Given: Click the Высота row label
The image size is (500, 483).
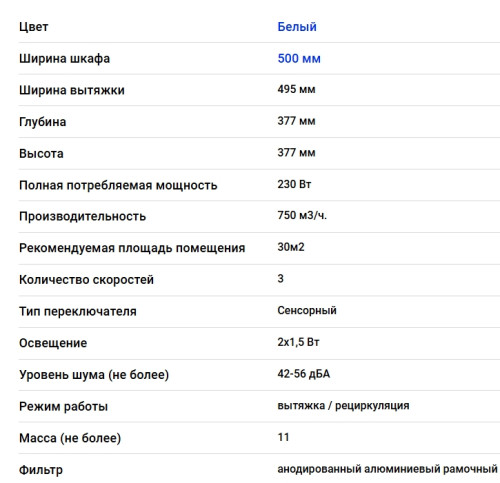Looking at the screenshot, I should tap(41, 154).
